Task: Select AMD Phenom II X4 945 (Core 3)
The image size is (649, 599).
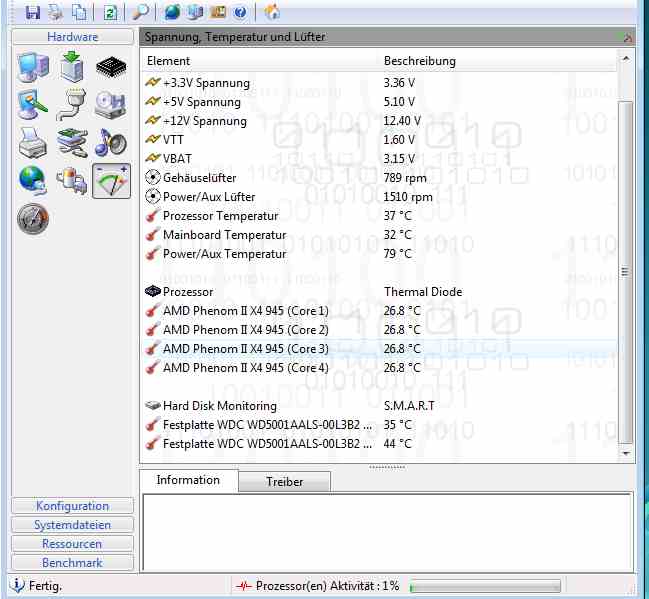Action: (379, 349)
